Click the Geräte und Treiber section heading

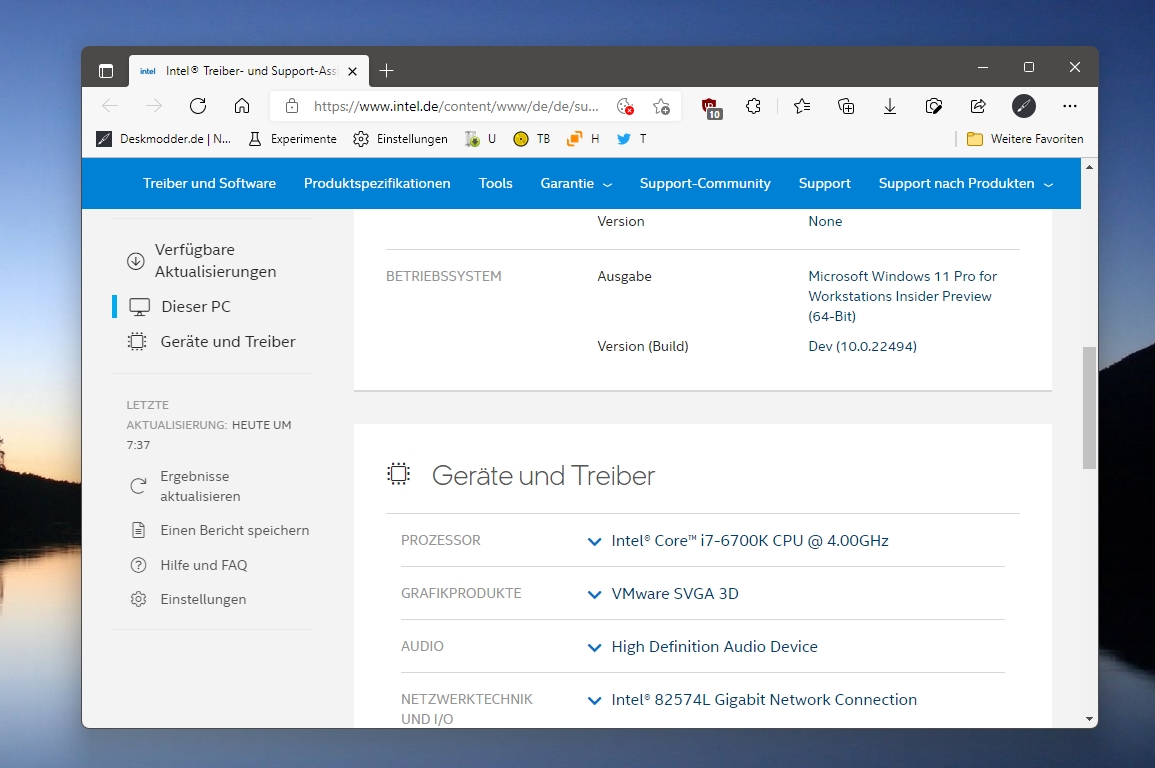(x=543, y=476)
